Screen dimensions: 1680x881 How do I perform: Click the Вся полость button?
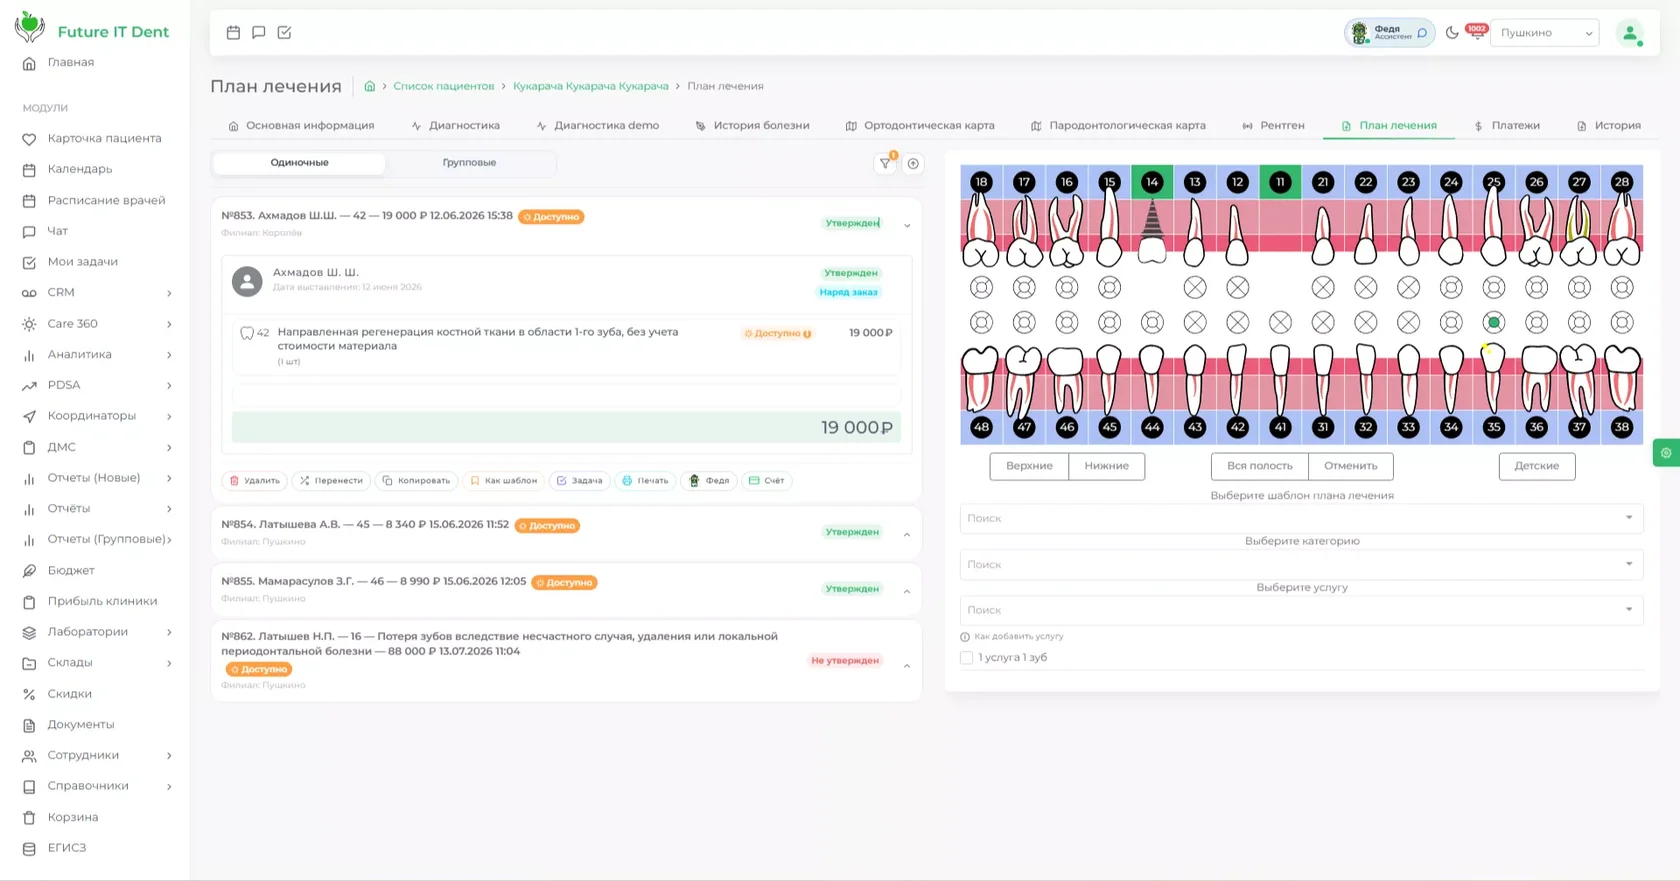(1259, 466)
